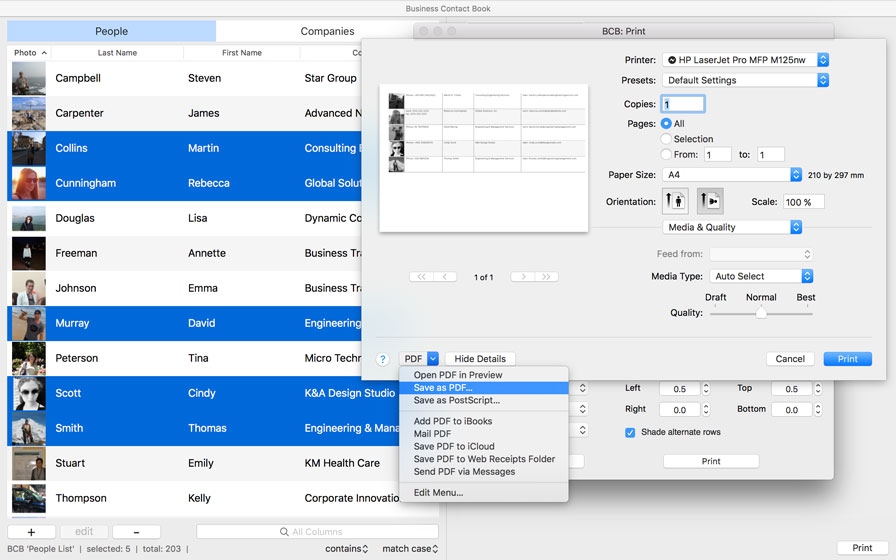The image size is (896, 560).
Task: Jump to last page in preview
Action: click(x=546, y=277)
